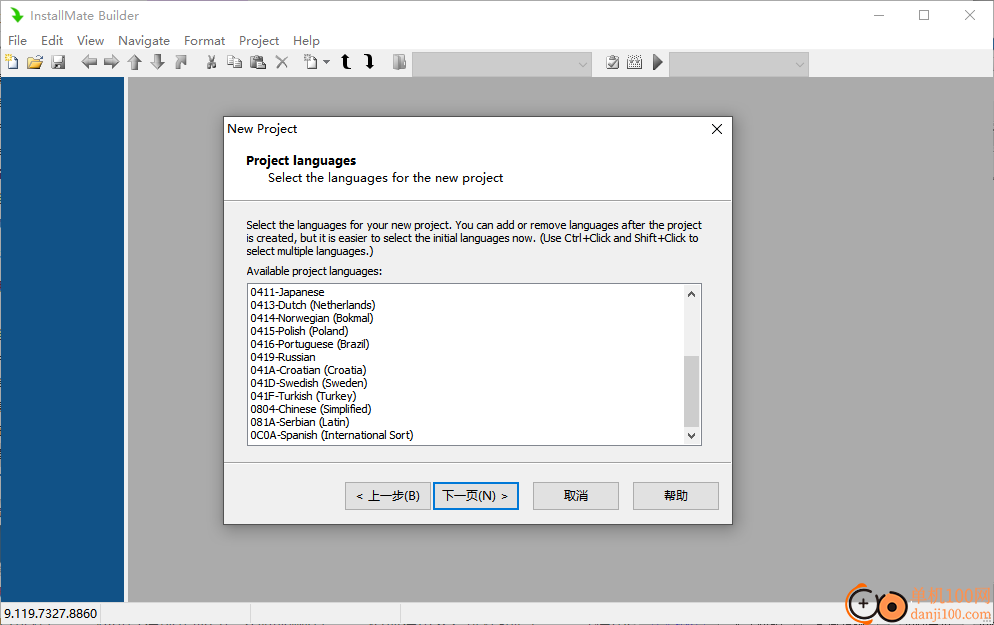Image resolution: width=994 pixels, height=625 pixels.
Task: Click the Down arrow navigation icon
Action: pyautogui.click(x=158, y=62)
